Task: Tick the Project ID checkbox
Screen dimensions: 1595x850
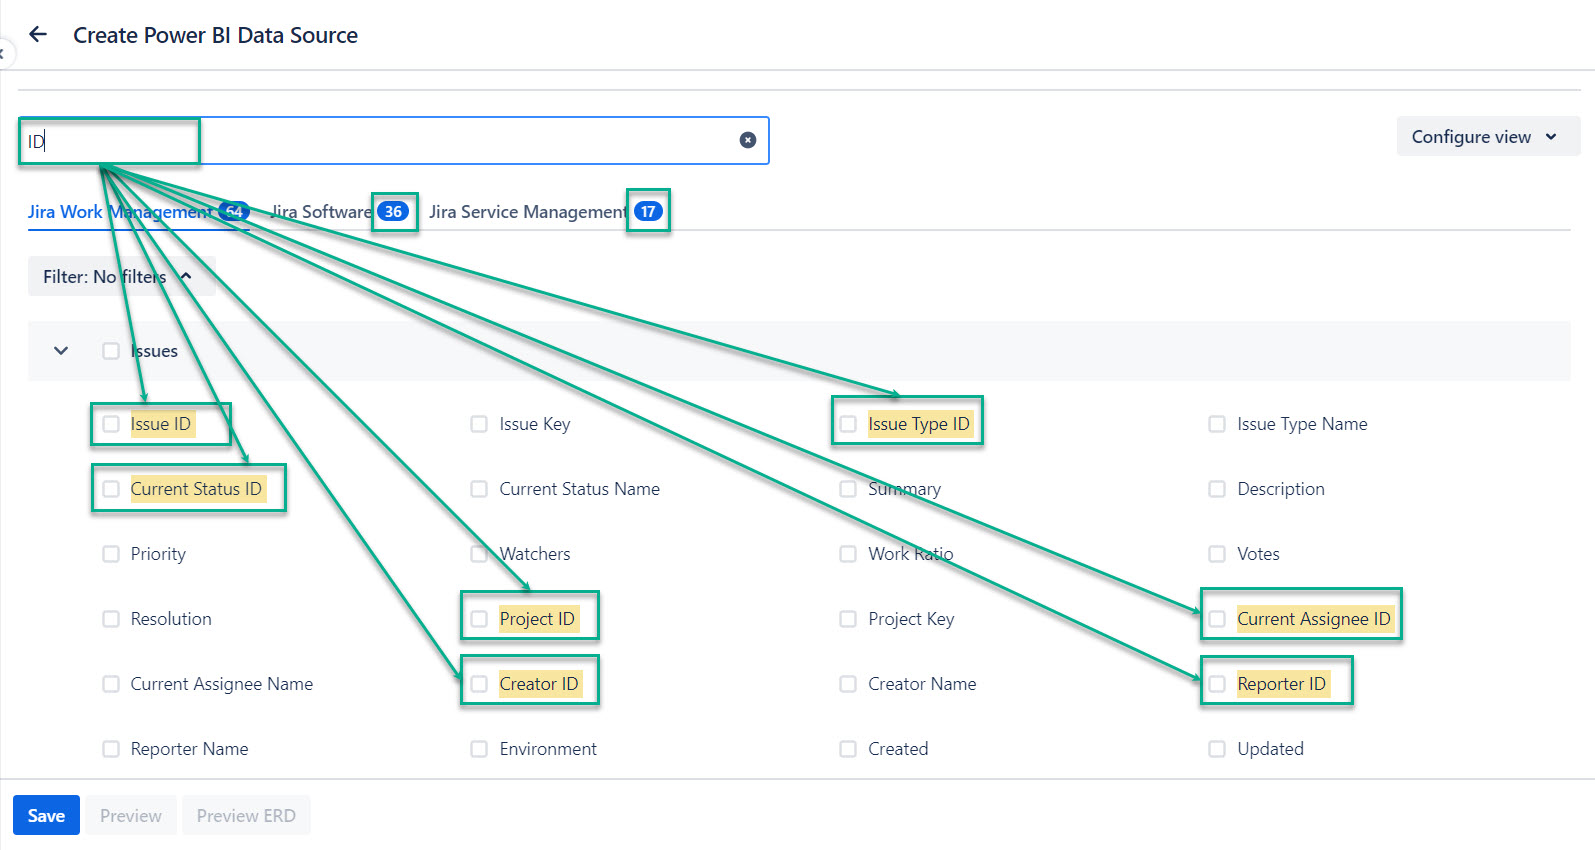Action: click(x=479, y=619)
